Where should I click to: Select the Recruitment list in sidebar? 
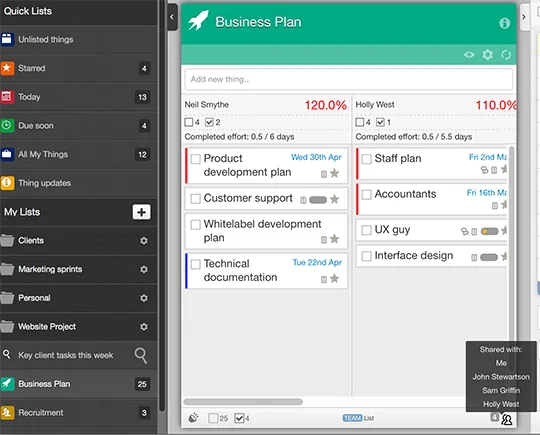pyautogui.click(x=79, y=413)
